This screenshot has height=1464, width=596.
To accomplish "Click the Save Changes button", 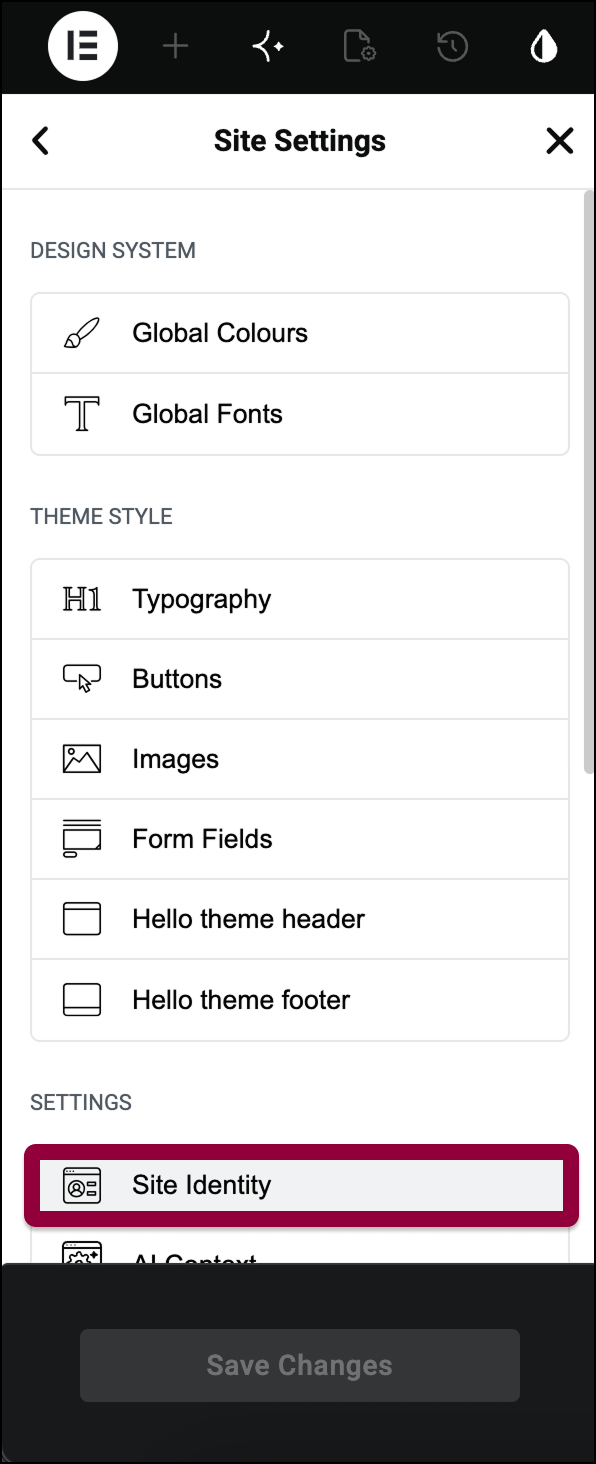I will (x=300, y=1365).
